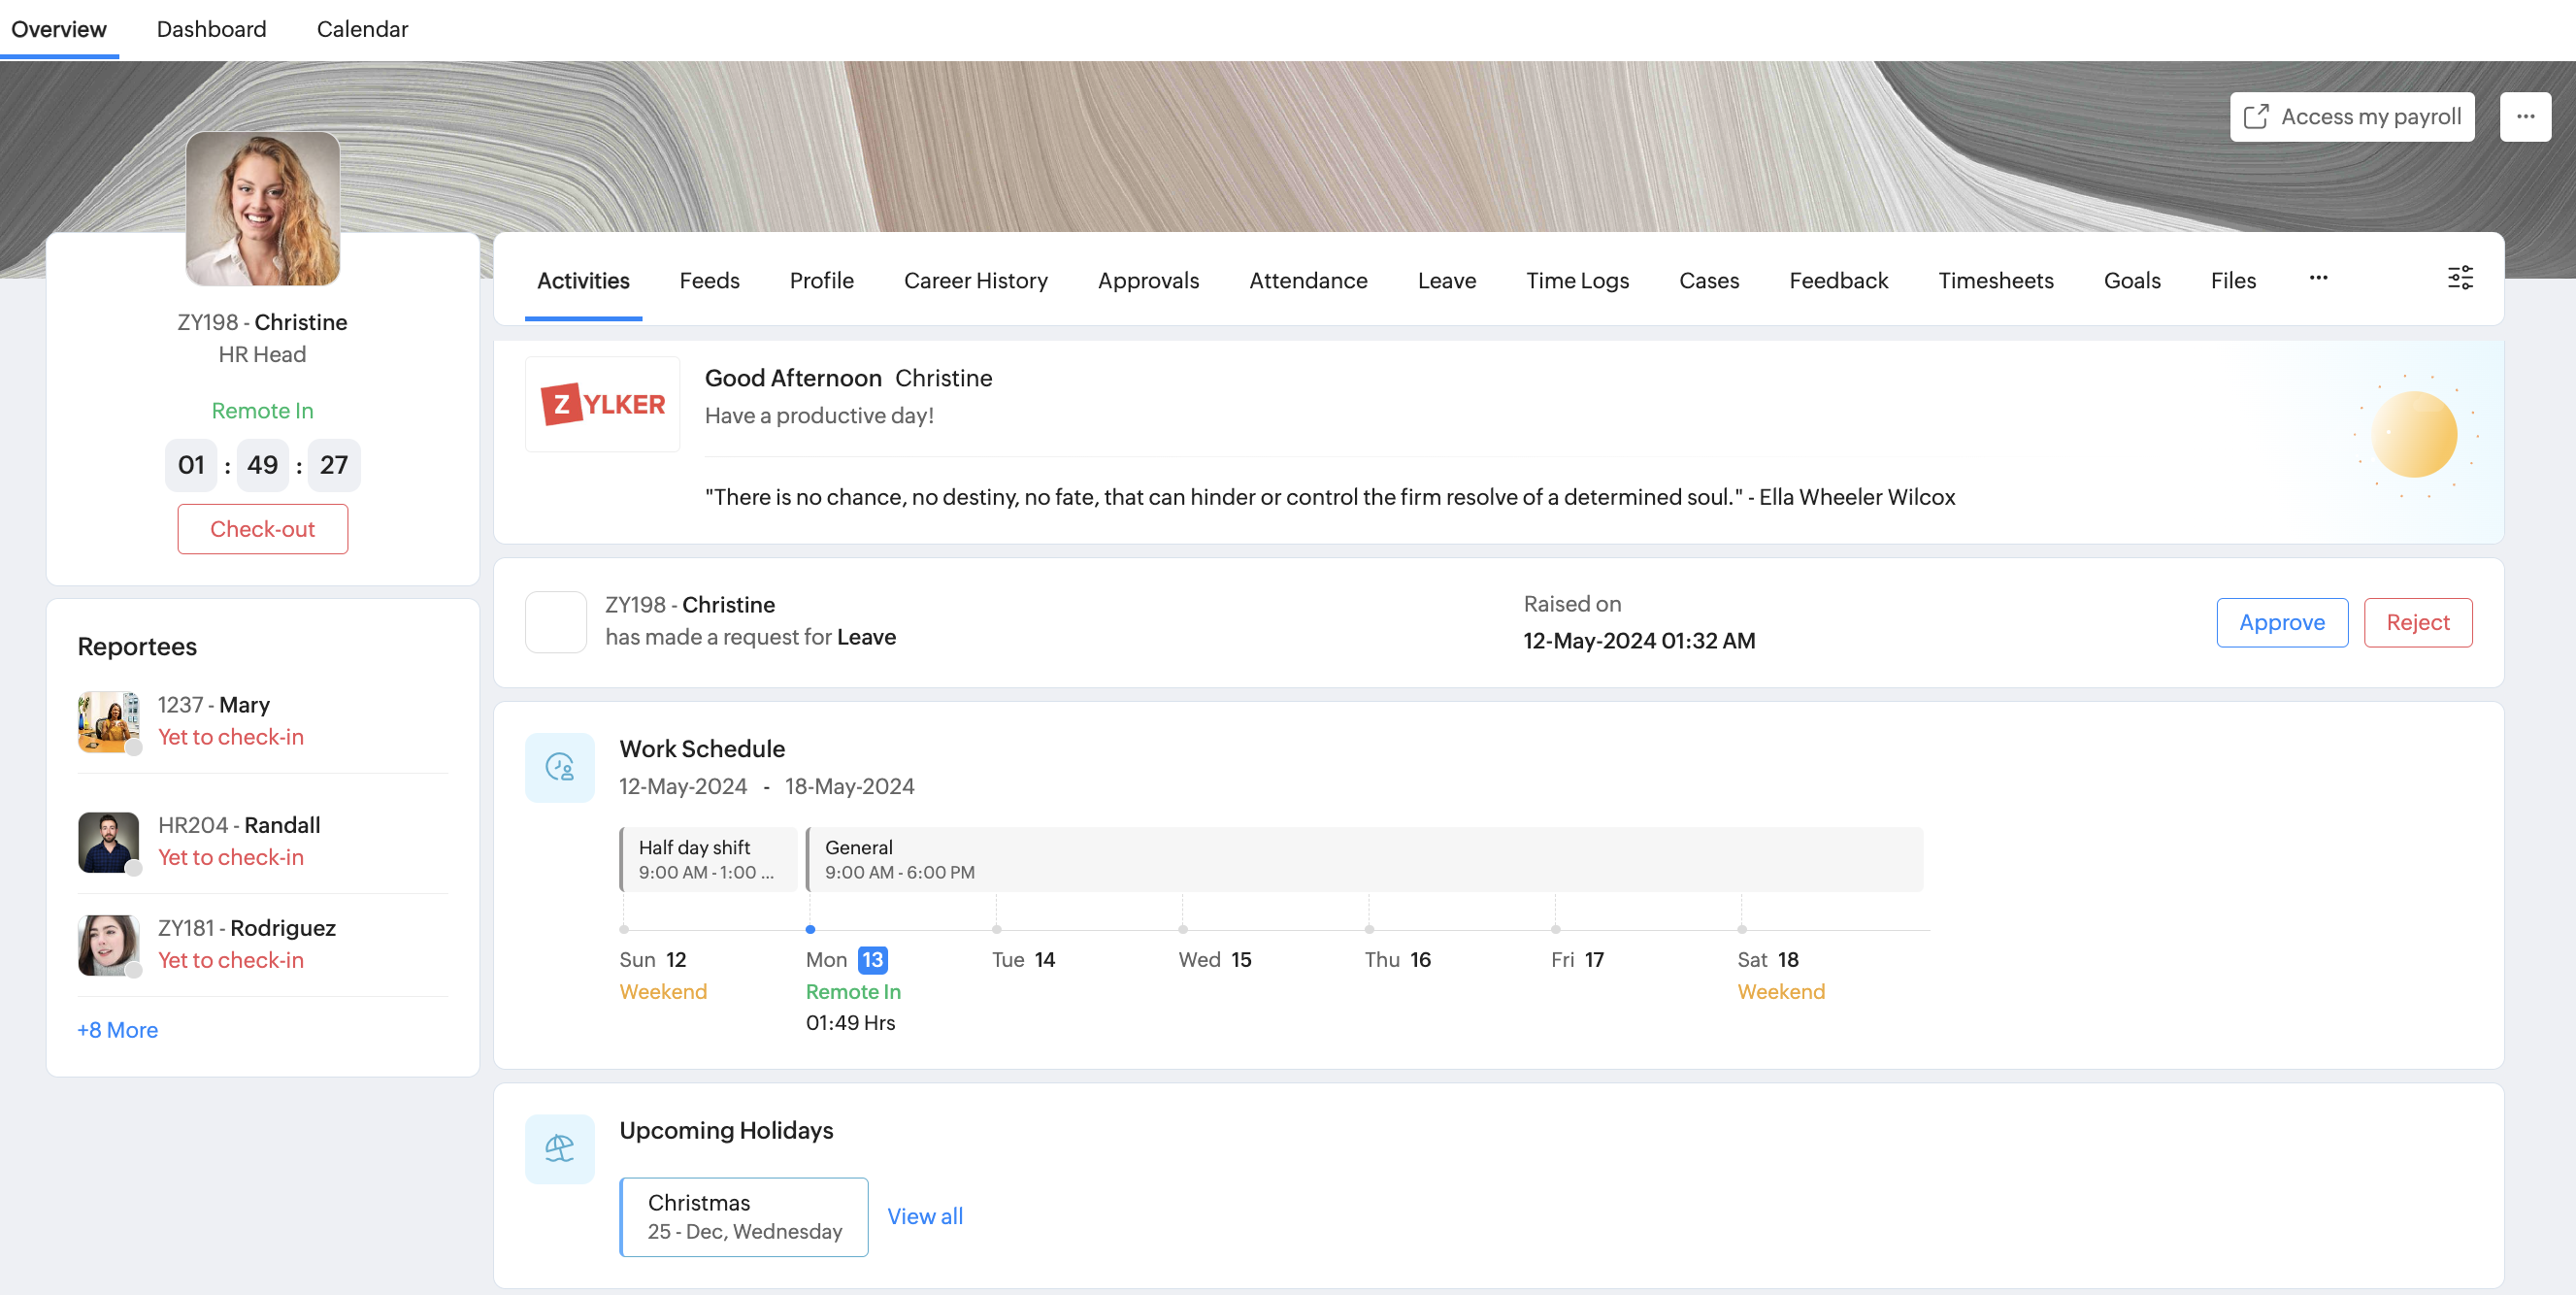The width and height of the screenshot is (2576, 1295).
Task: Click the Remote In status under Mon
Action: [x=853, y=992]
